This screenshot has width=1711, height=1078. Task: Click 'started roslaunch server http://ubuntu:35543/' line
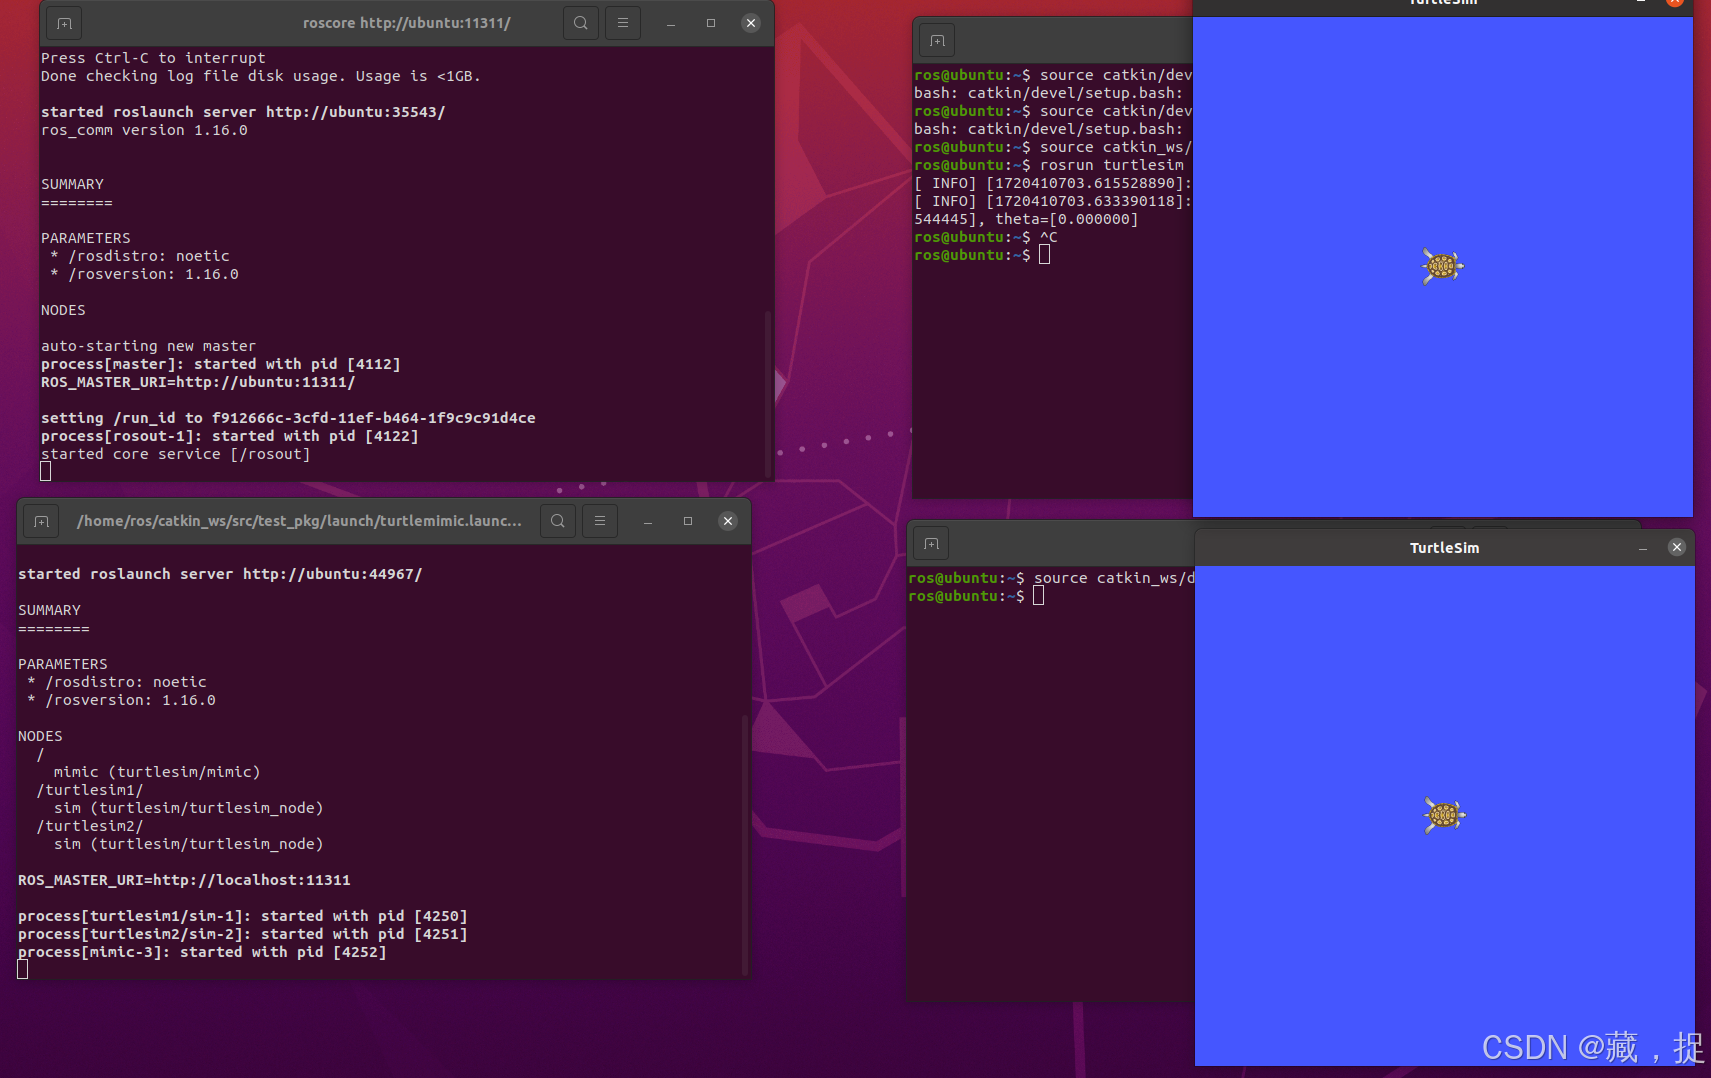tap(243, 112)
